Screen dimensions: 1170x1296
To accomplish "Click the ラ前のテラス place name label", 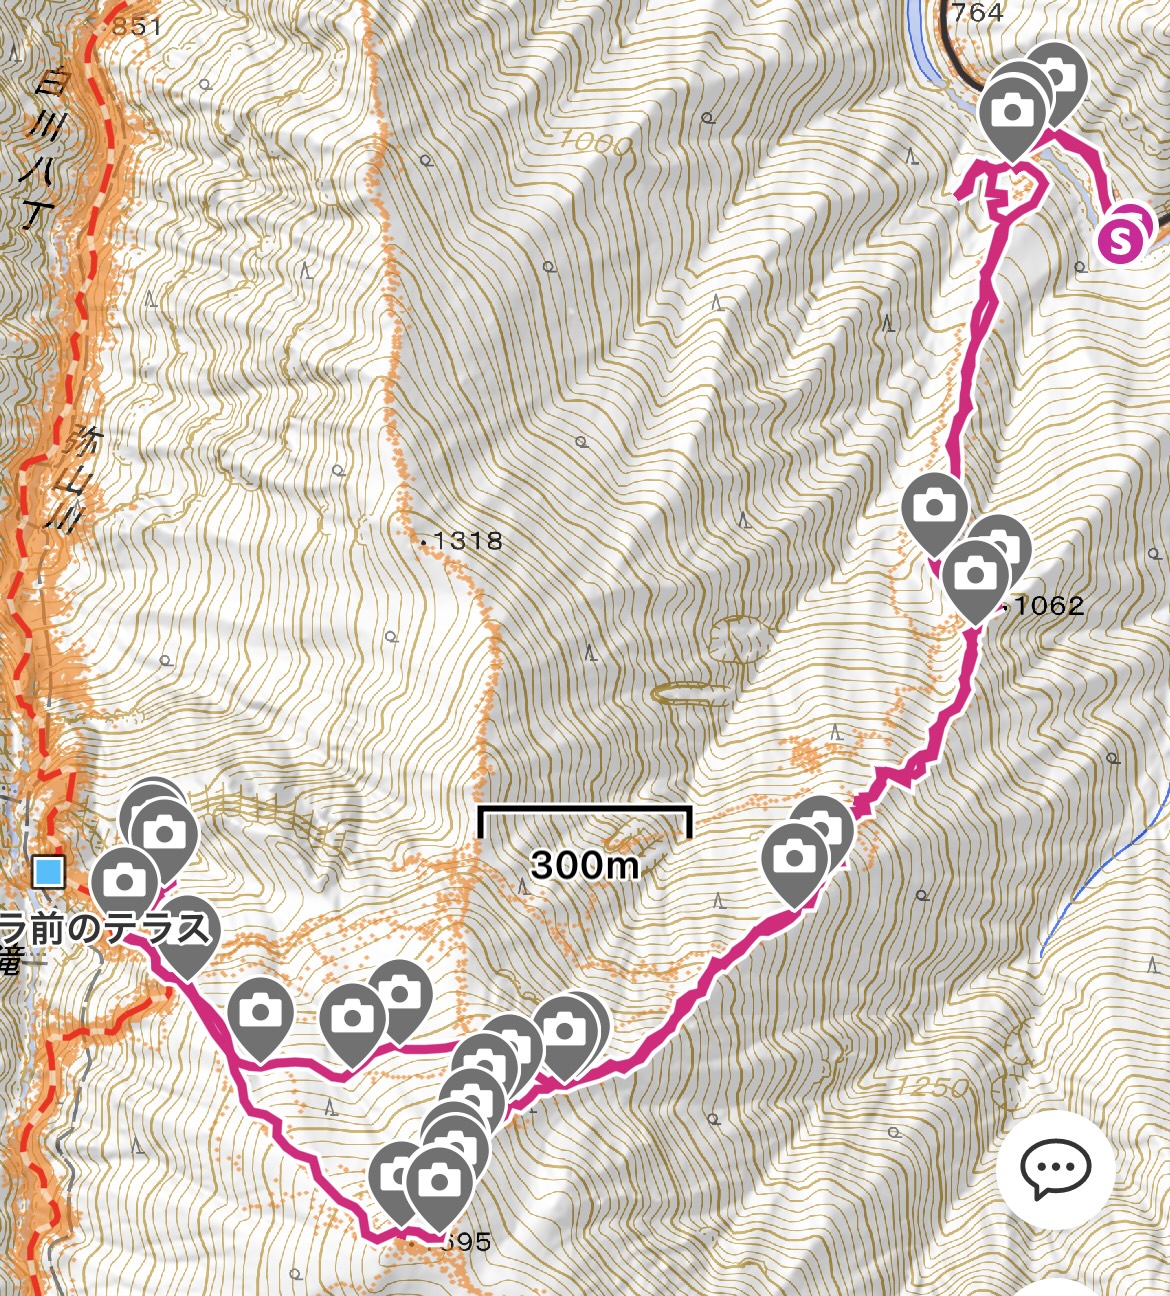I will [x=108, y=929].
